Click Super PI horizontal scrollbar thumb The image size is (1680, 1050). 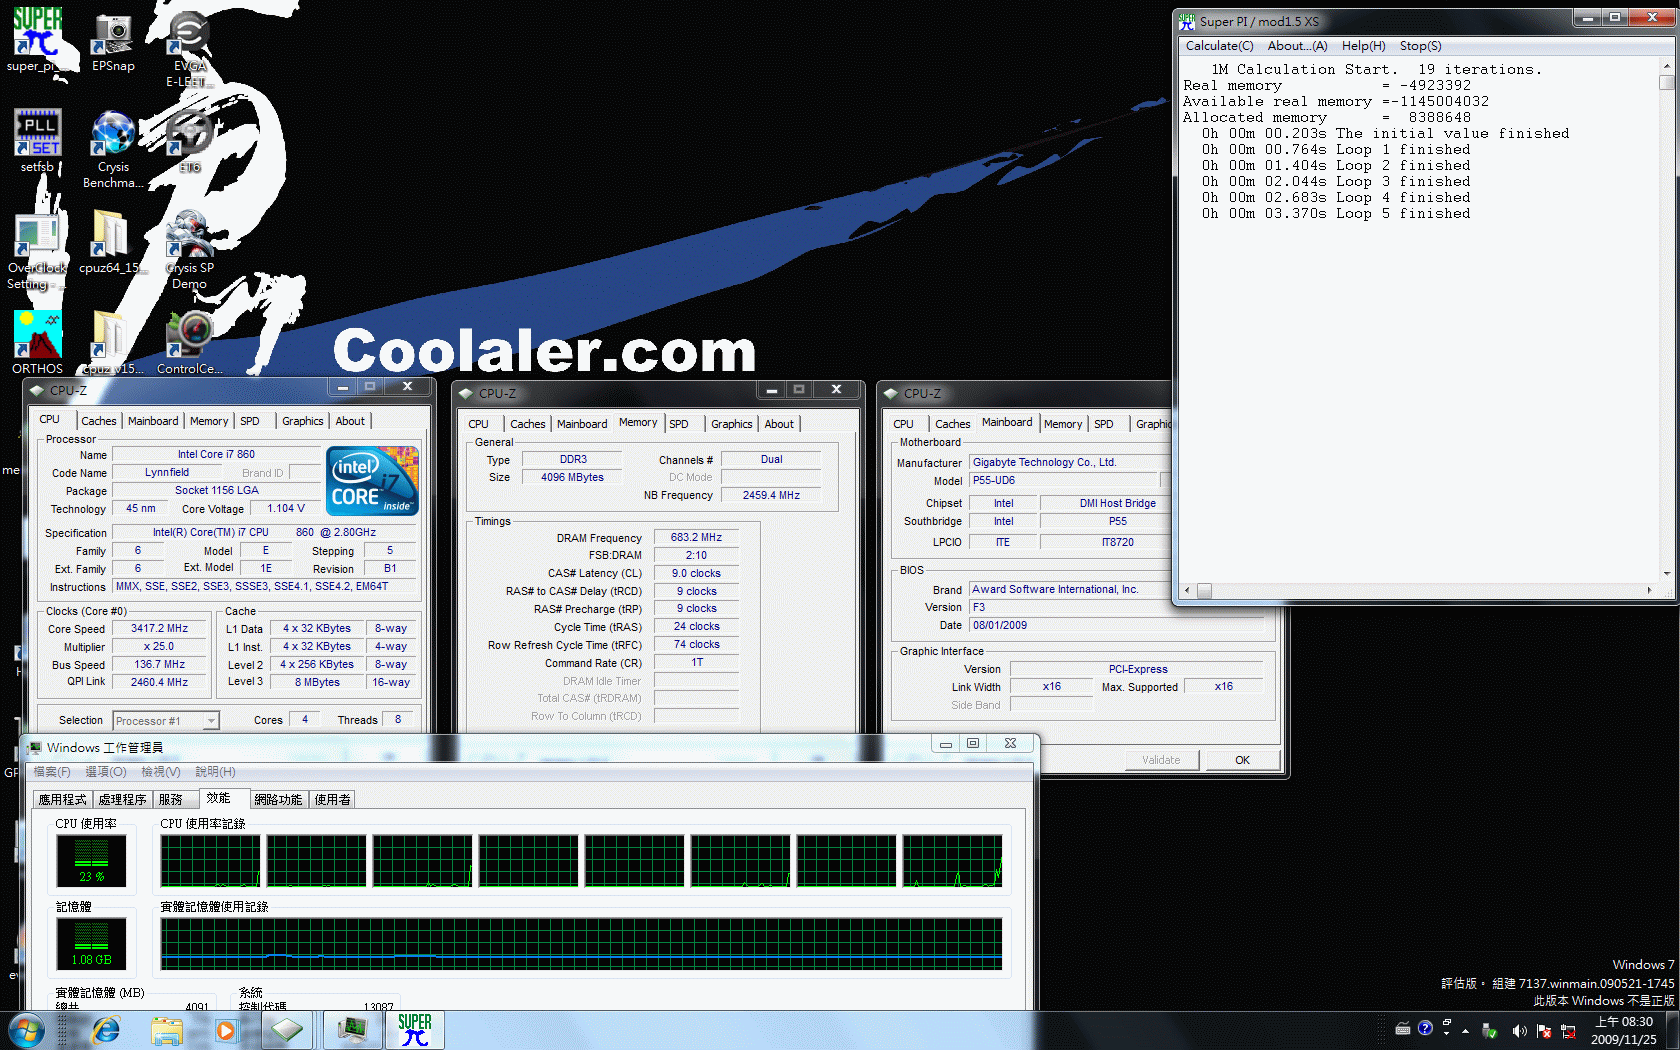(x=1204, y=591)
